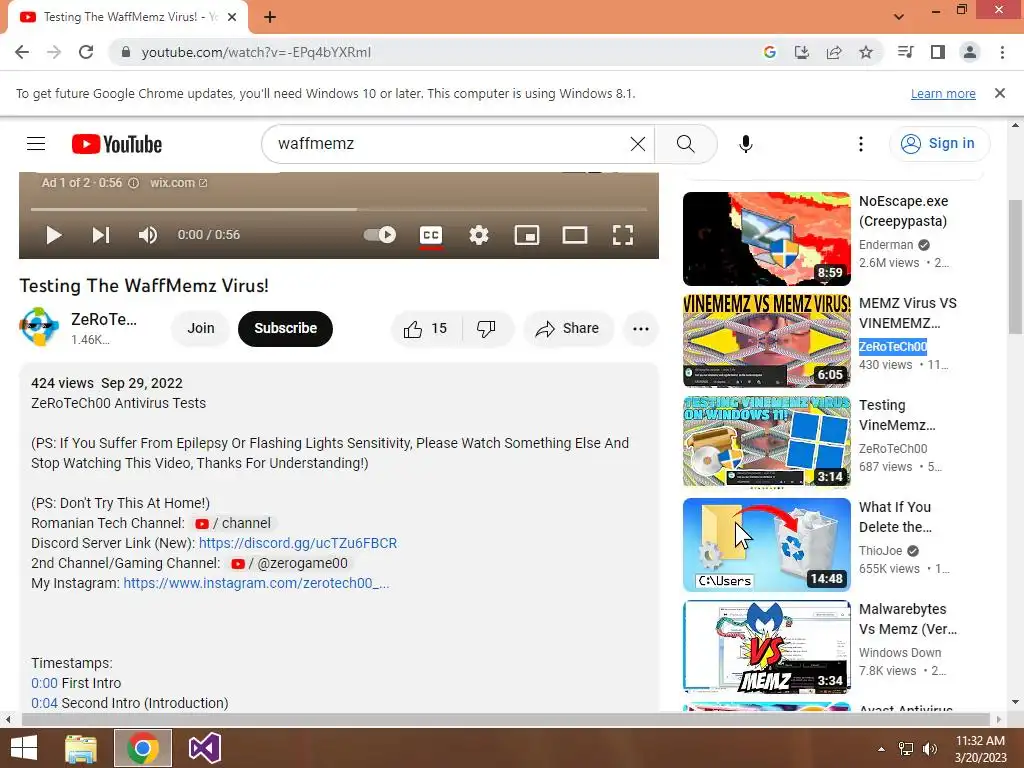Switch to miniplayer
1024x768 pixels.
(x=527, y=235)
